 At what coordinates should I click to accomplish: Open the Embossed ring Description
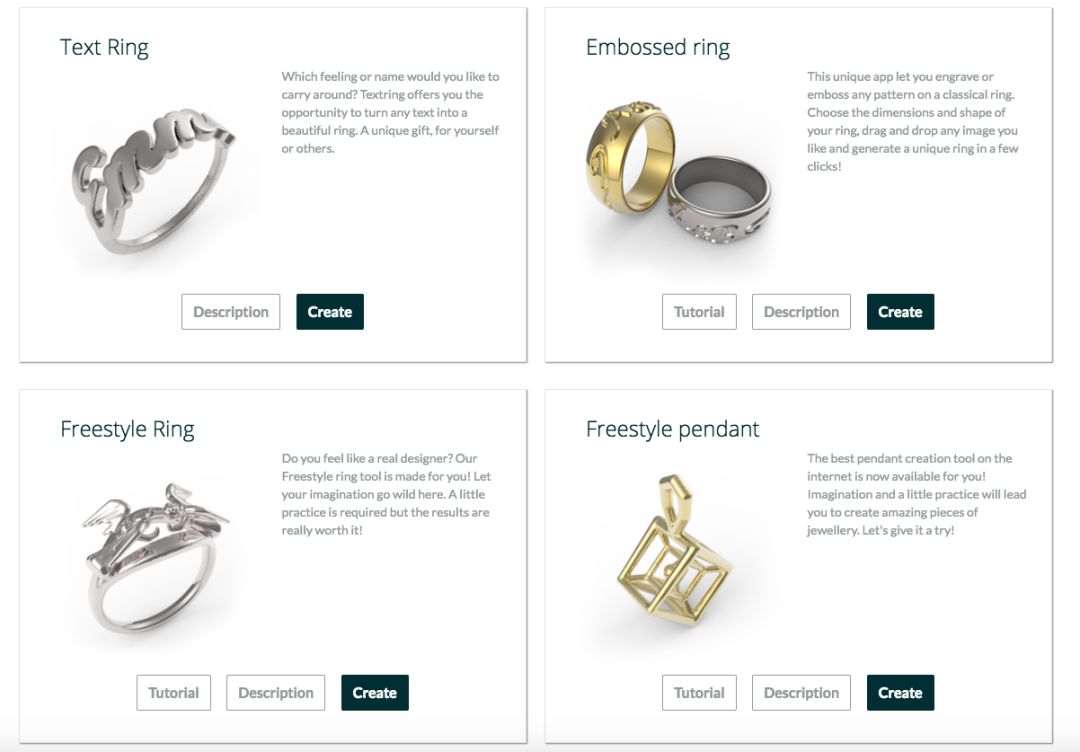pyautogui.click(x=801, y=312)
